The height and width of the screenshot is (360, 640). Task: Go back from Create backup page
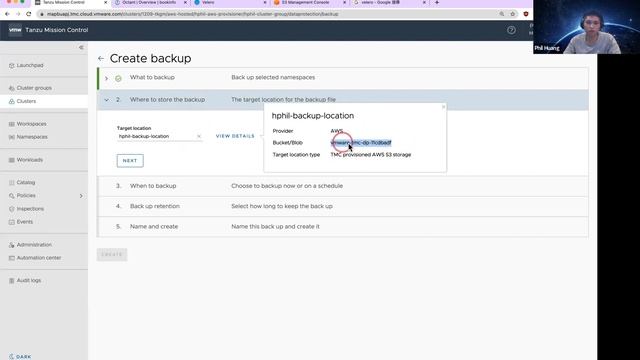[101, 58]
